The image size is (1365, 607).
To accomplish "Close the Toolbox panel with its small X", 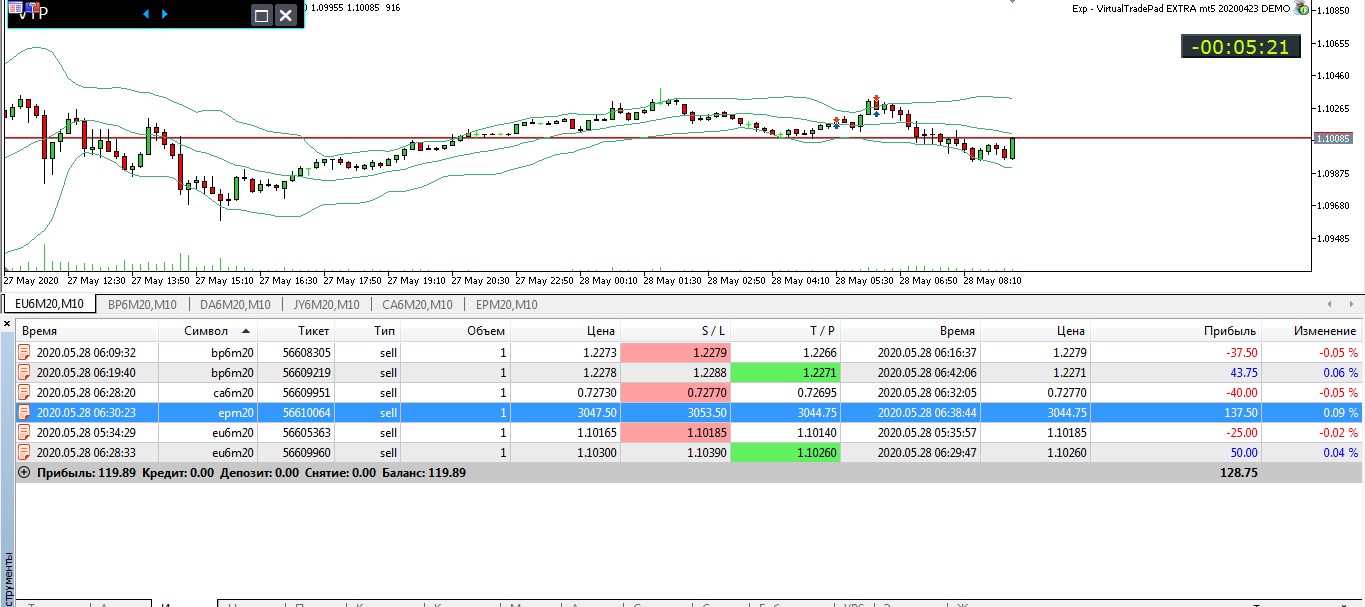I will pos(7,323).
